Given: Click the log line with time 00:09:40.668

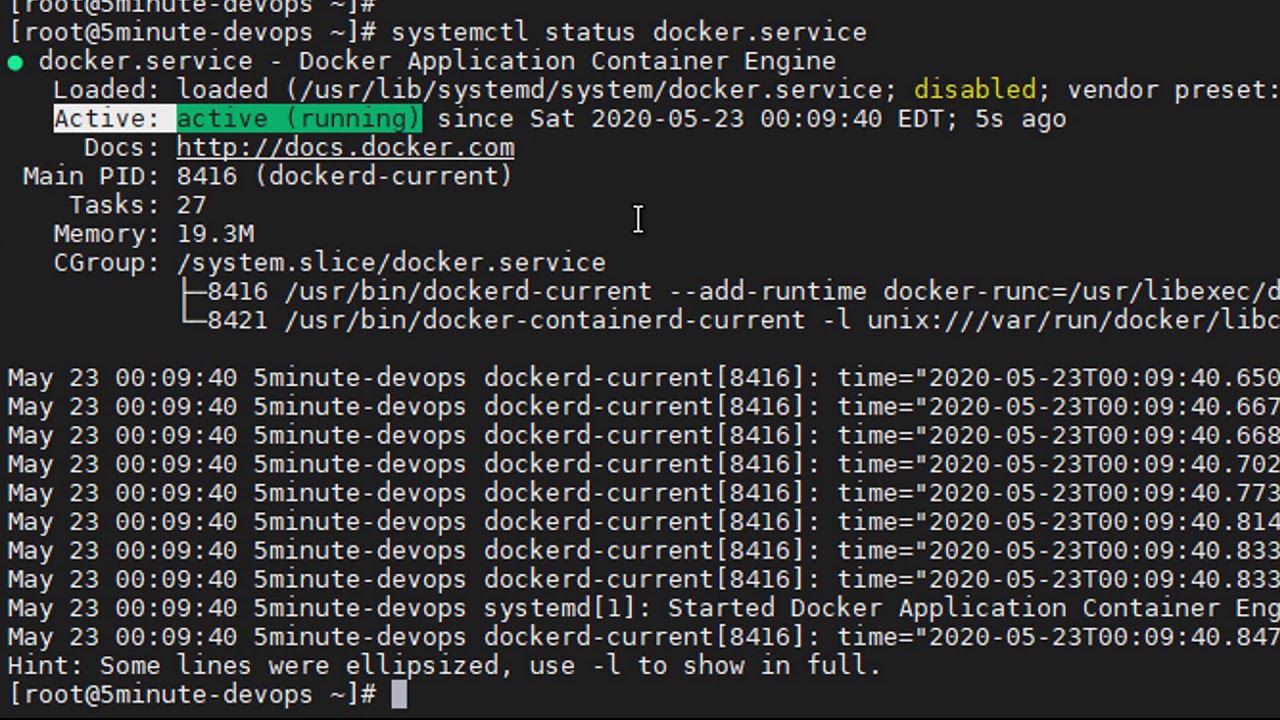Looking at the screenshot, I should 643,436.
